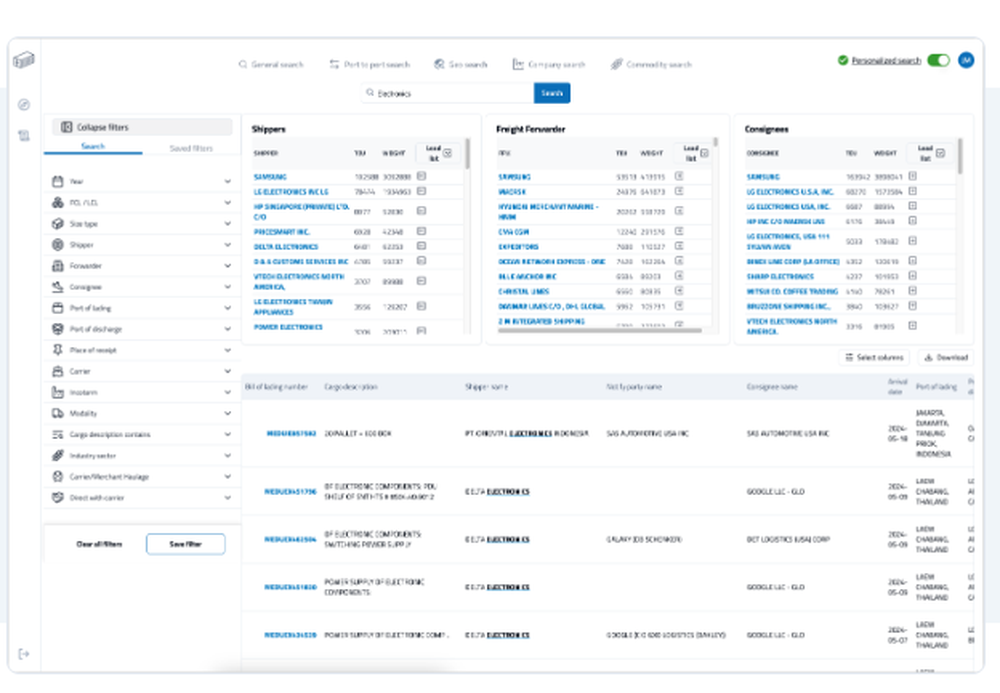
Task: Click the Place of receipt pin icon
Action: (x=57, y=350)
